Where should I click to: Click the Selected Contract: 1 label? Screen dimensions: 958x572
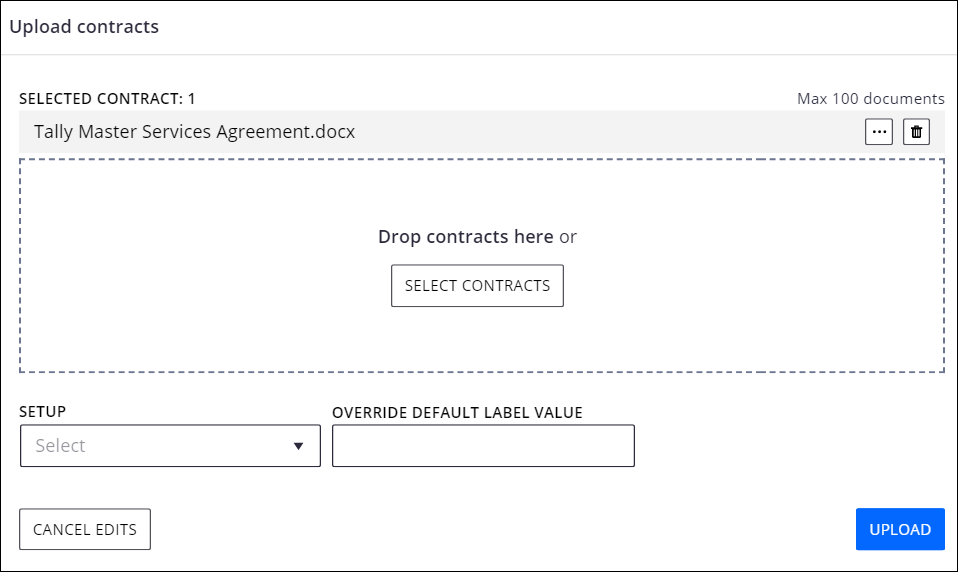(x=107, y=99)
